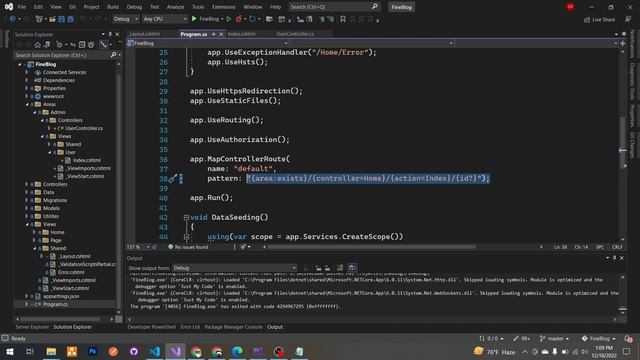Click the quick actions screwdriver icon on line 38
Image resolution: width=640 pixels, height=360 pixels.
[173, 178]
